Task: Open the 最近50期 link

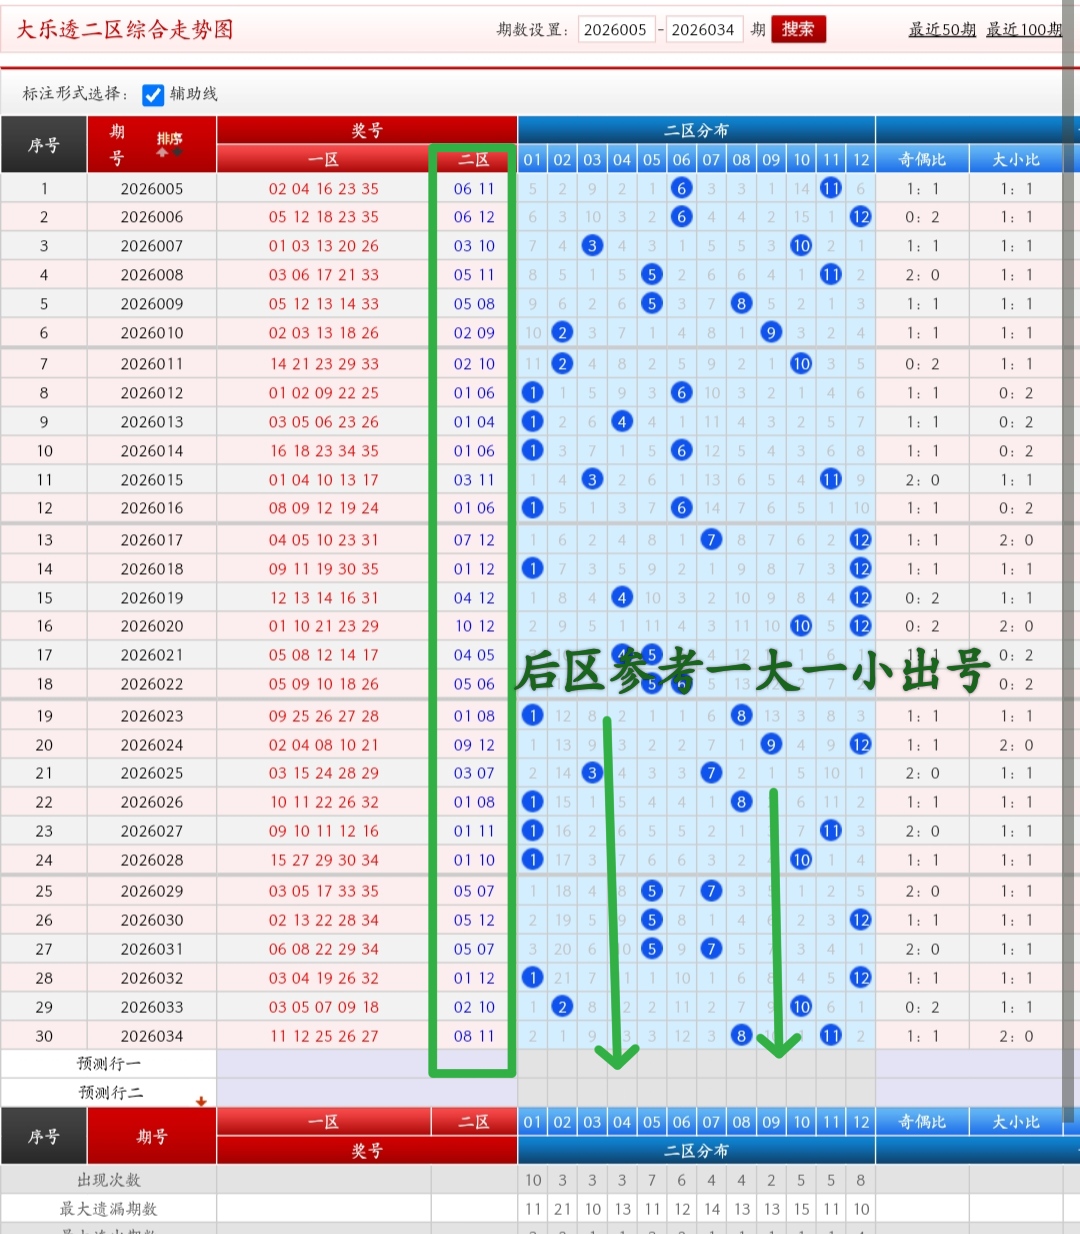Action: click(941, 30)
